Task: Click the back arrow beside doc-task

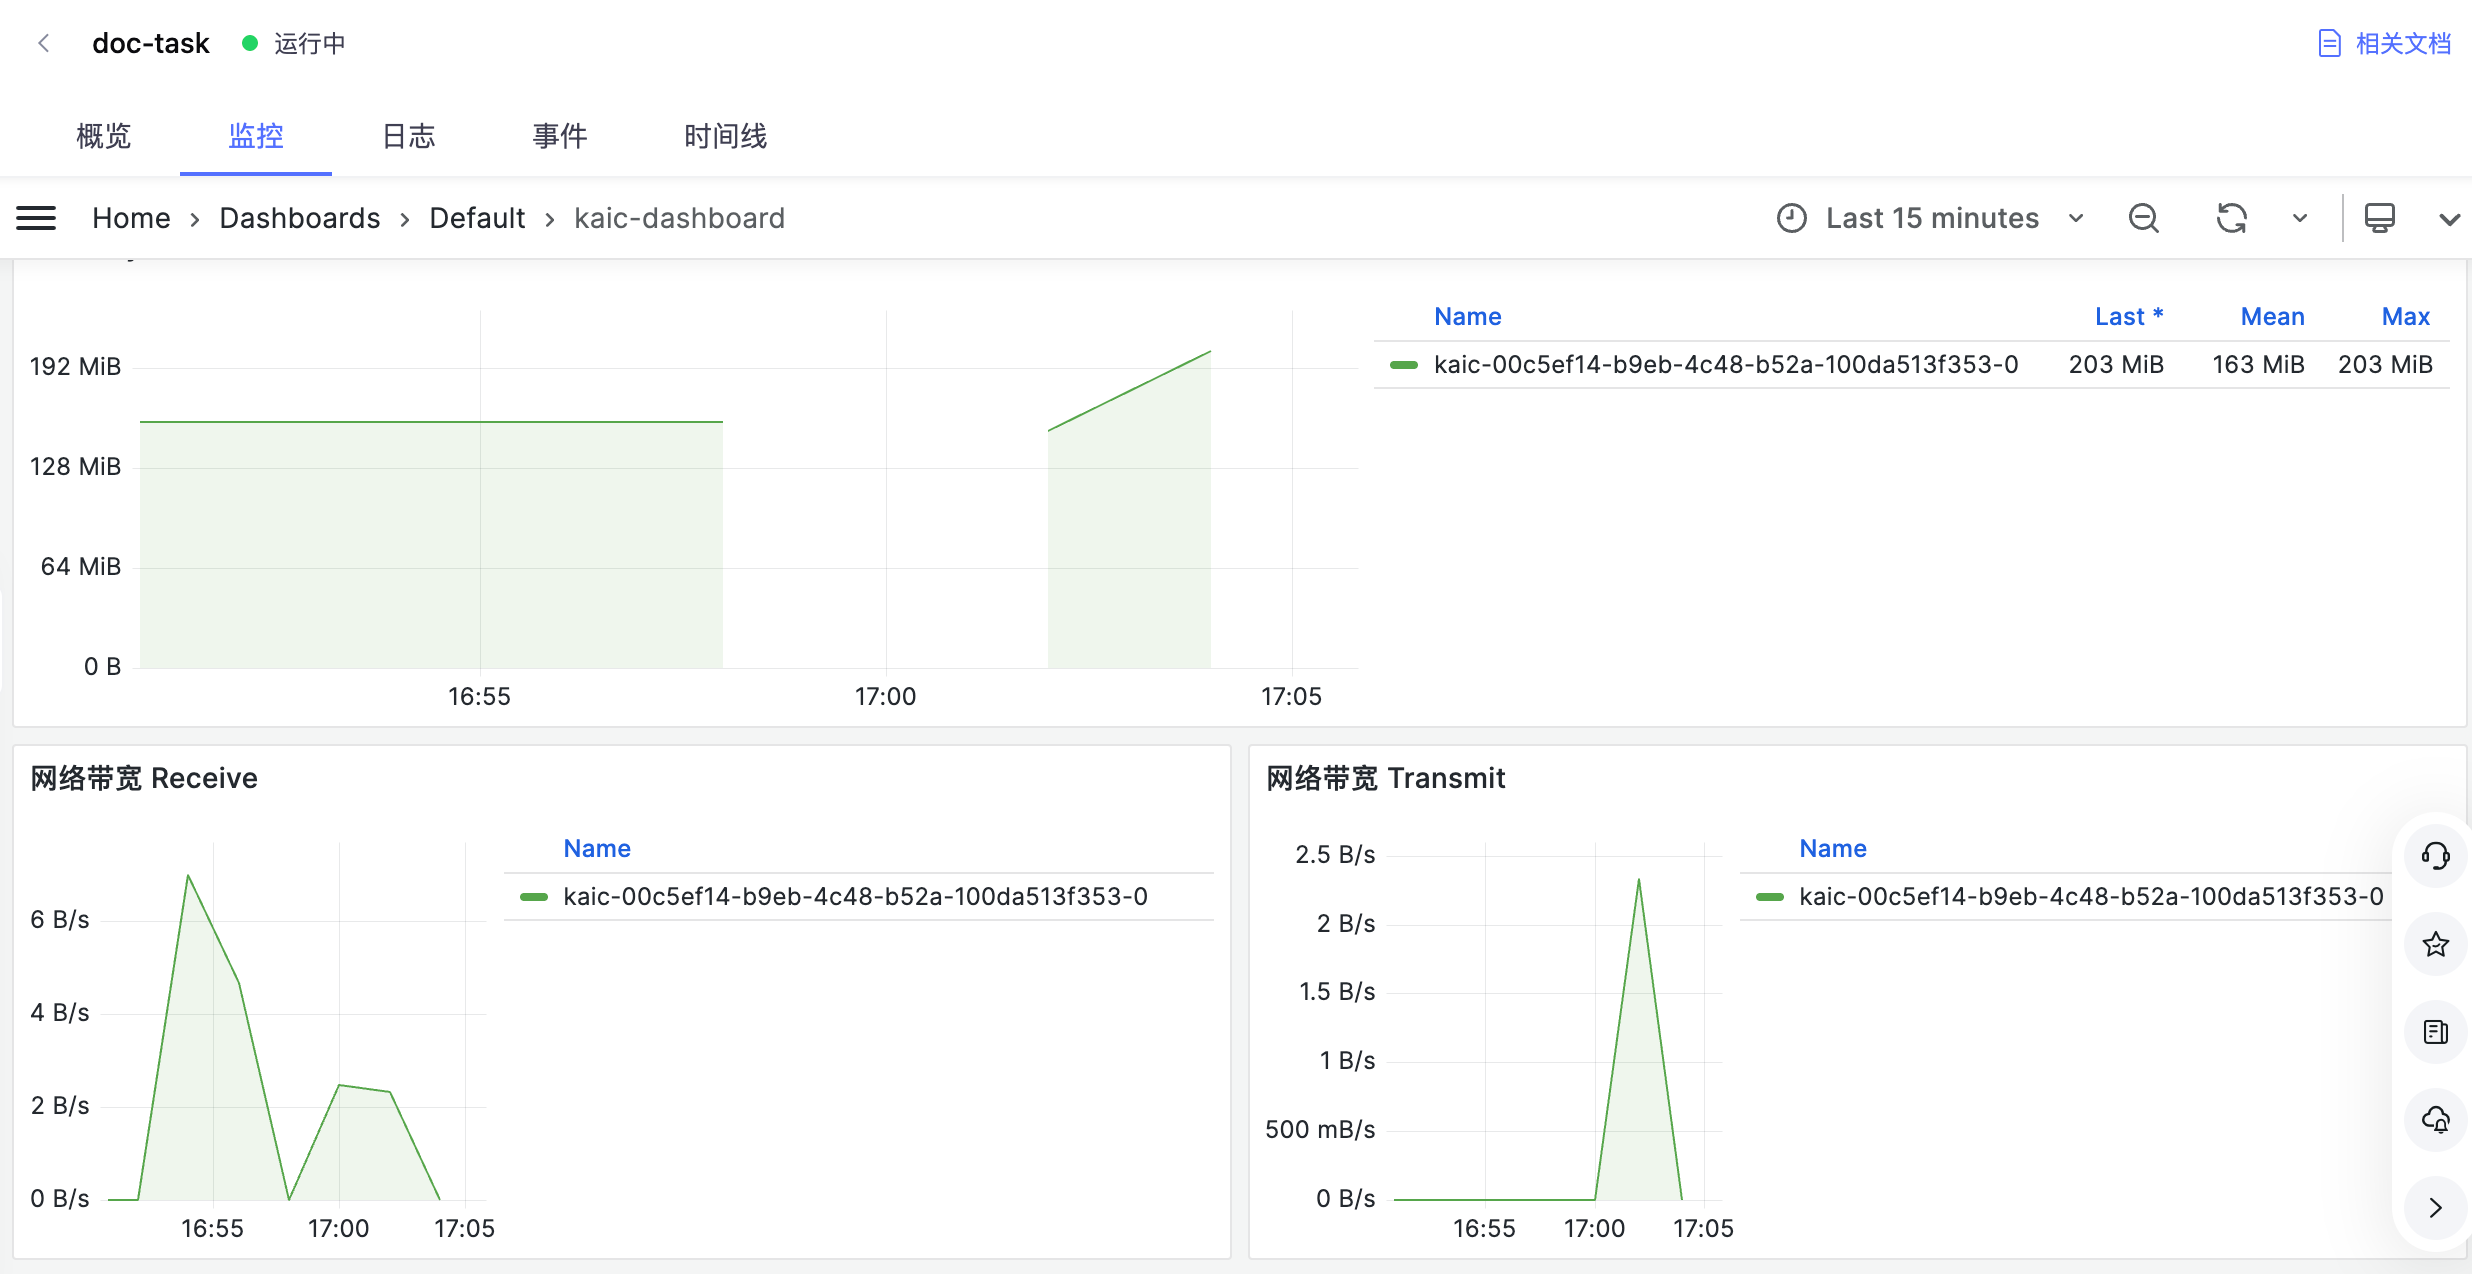Action: click(x=43, y=43)
